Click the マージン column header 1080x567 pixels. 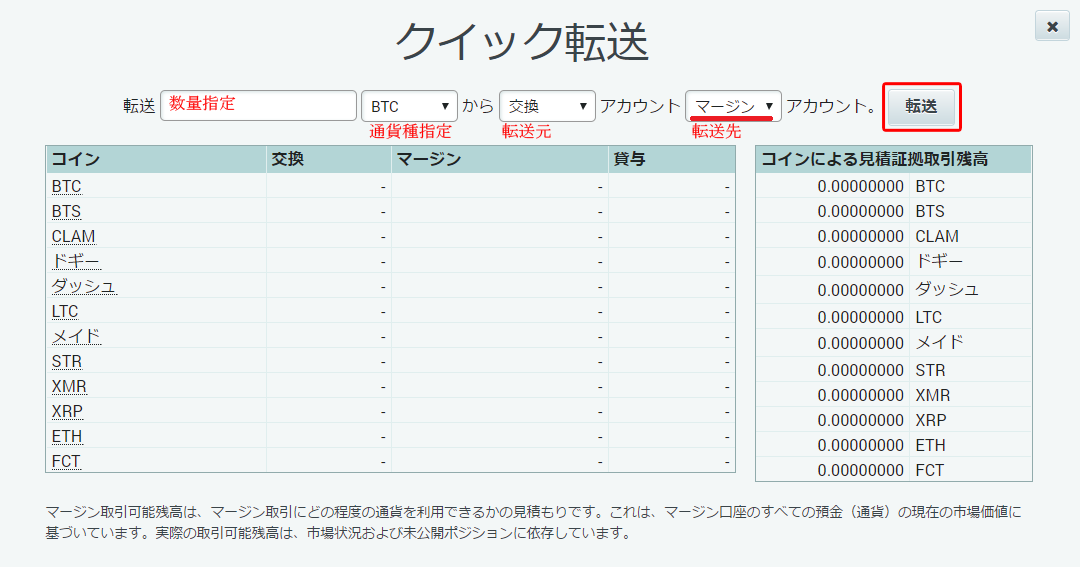coord(428,160)
